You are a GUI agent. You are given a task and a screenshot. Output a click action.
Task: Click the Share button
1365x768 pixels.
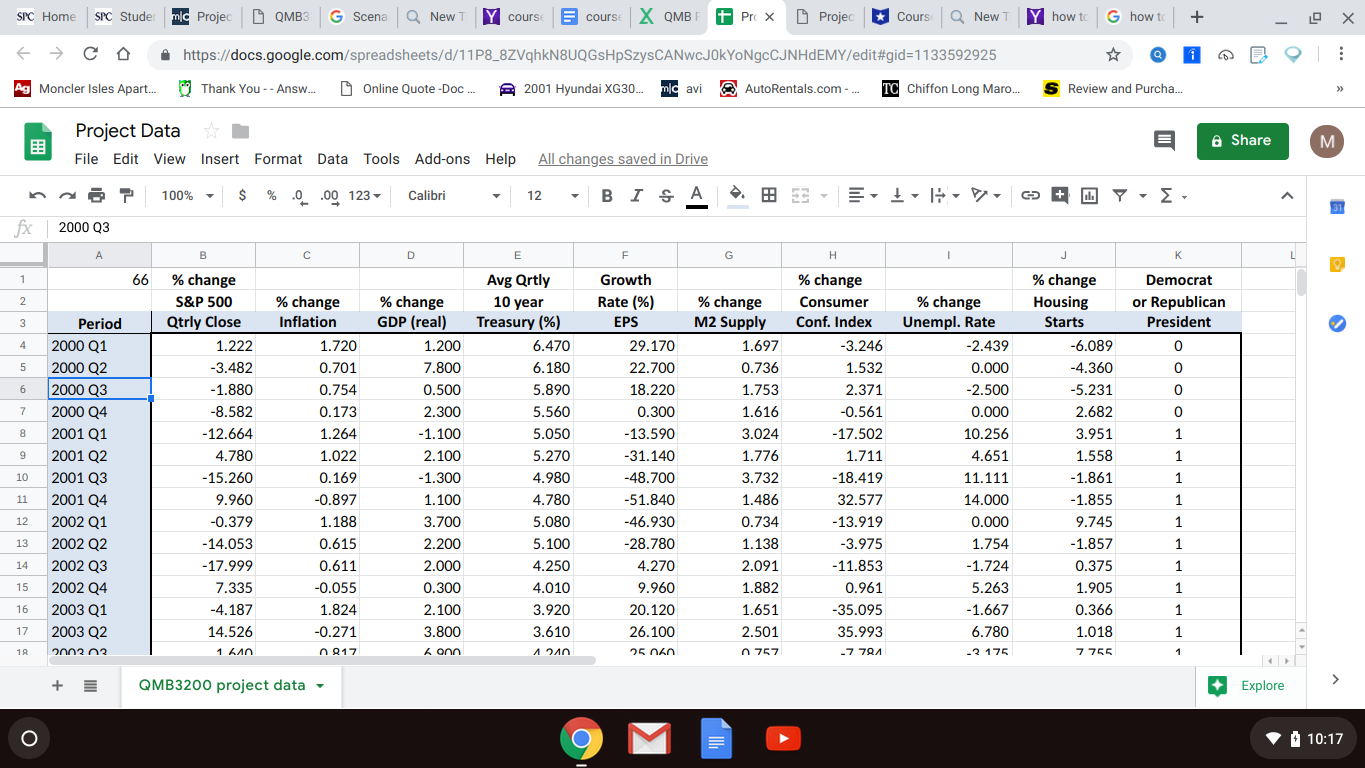[1243, 141]
